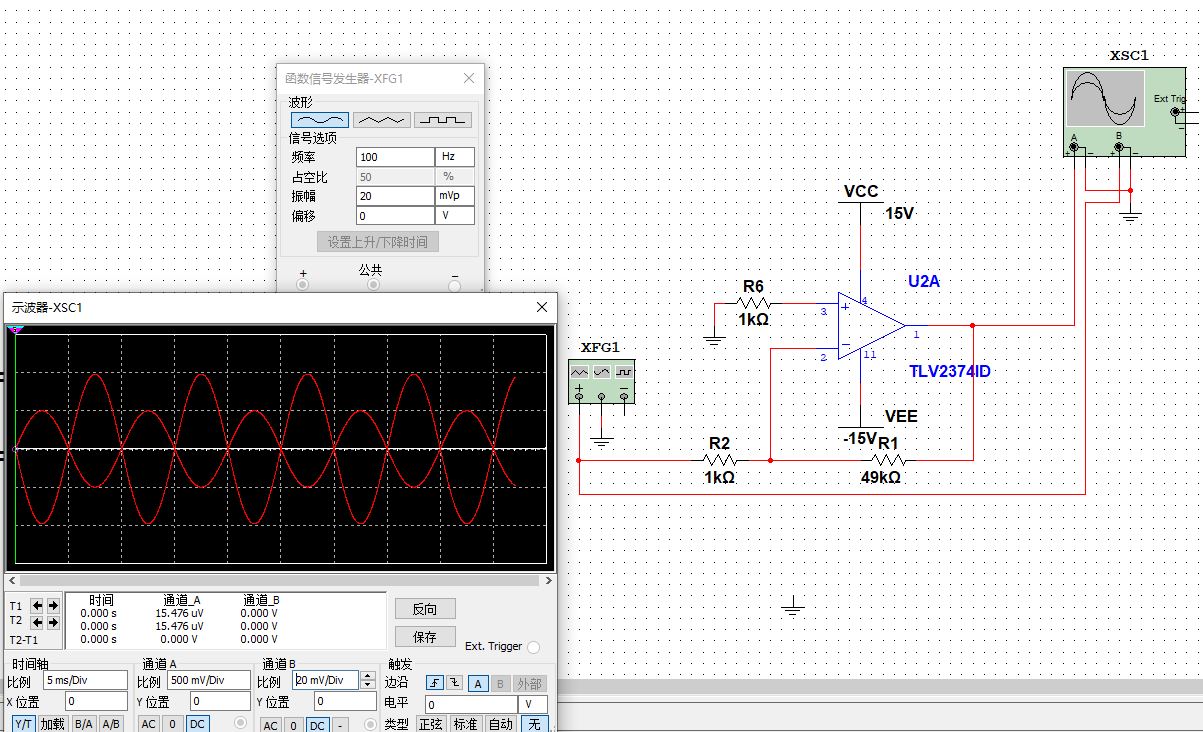
Task: Open frequency unit Hz dropdown
Action: (x=454, y=157)
